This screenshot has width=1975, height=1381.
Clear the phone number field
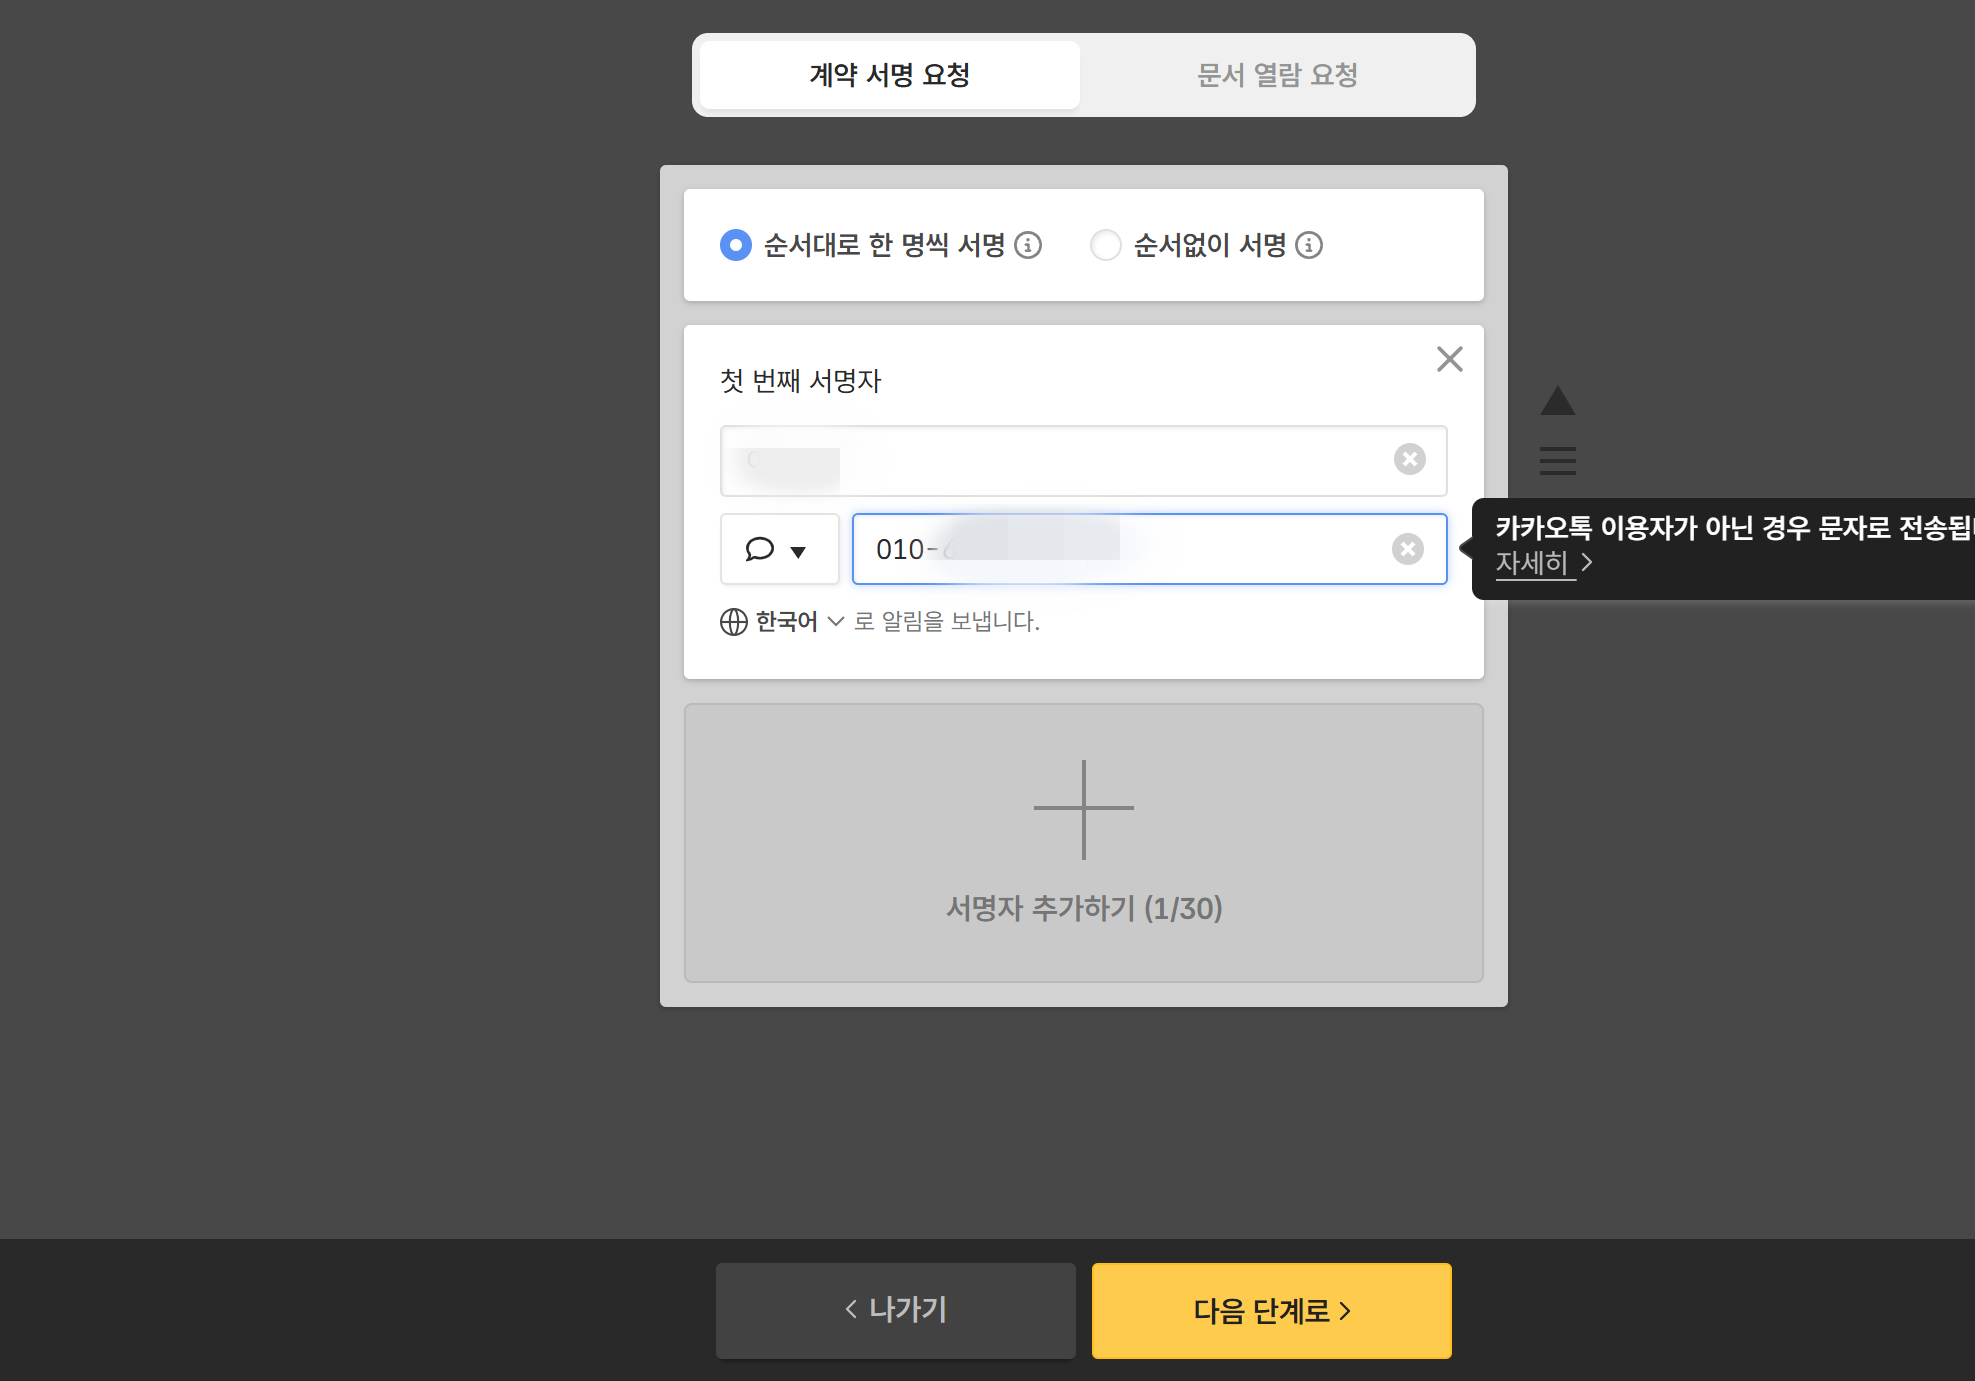pyautogui.click(x=1407, y=549)
